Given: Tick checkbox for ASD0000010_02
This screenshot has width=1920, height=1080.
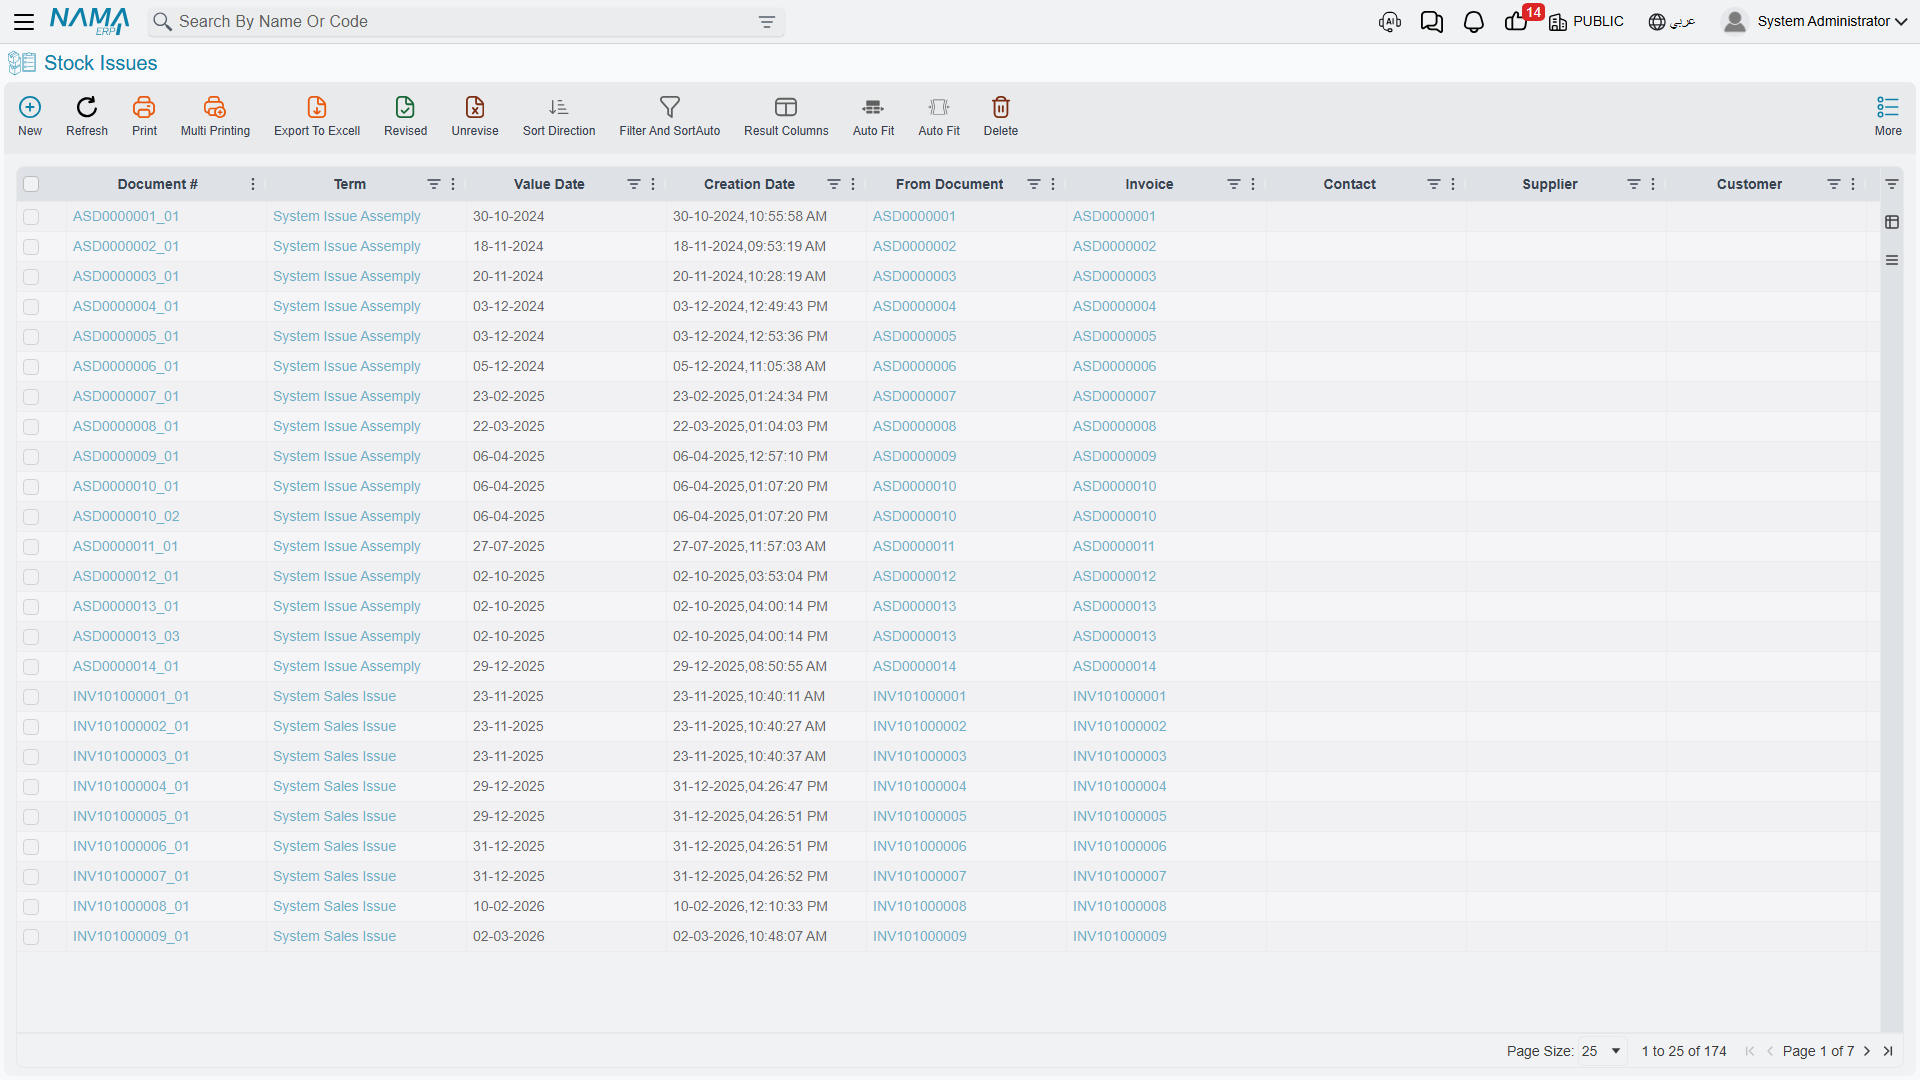Looking at the screenshot, I should point(31,517).
